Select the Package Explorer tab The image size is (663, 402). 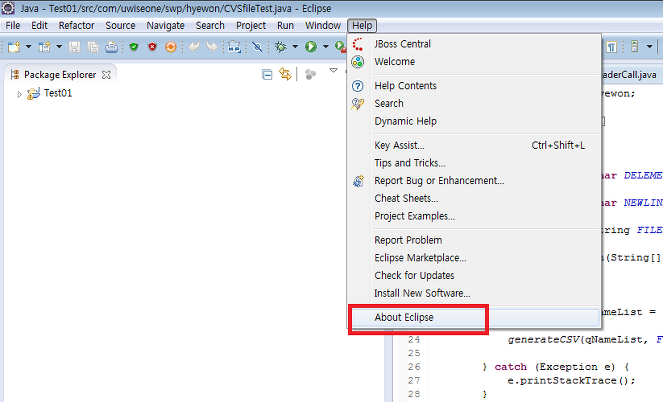[x=60, y=75]
